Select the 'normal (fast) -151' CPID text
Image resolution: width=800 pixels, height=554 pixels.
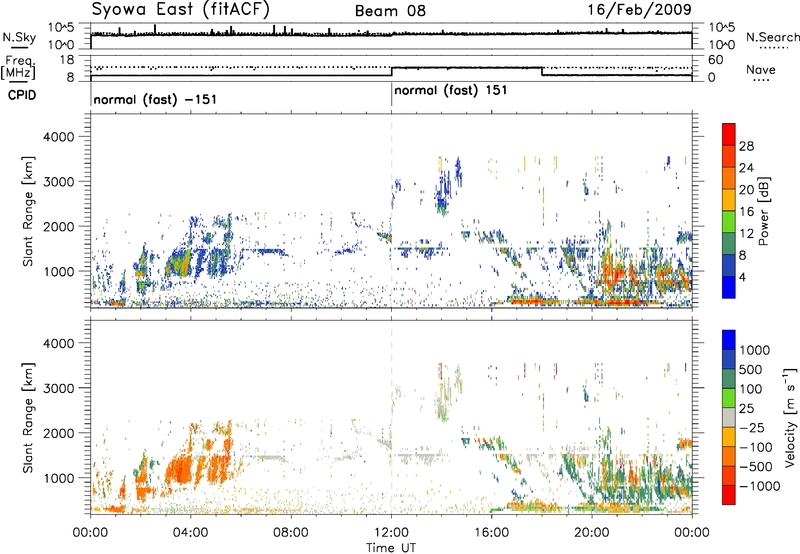click(155, 99)
